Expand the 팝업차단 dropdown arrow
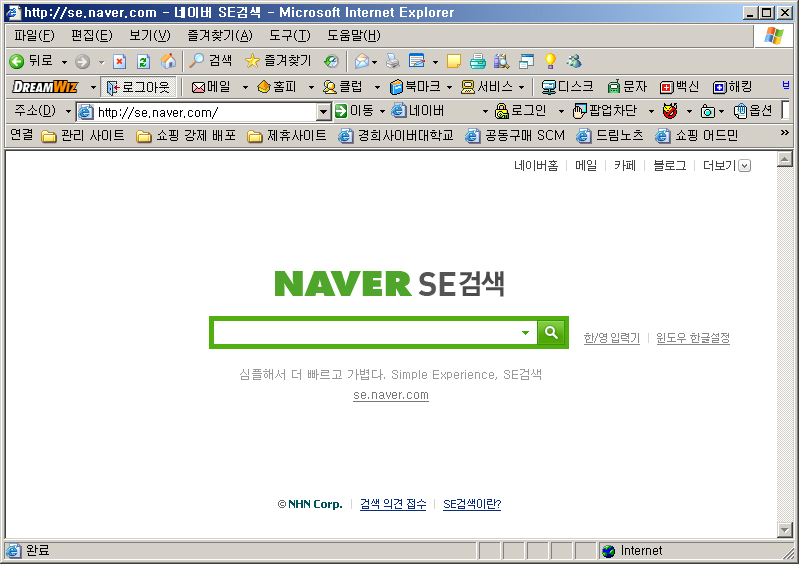 click(x=651, y=111)
